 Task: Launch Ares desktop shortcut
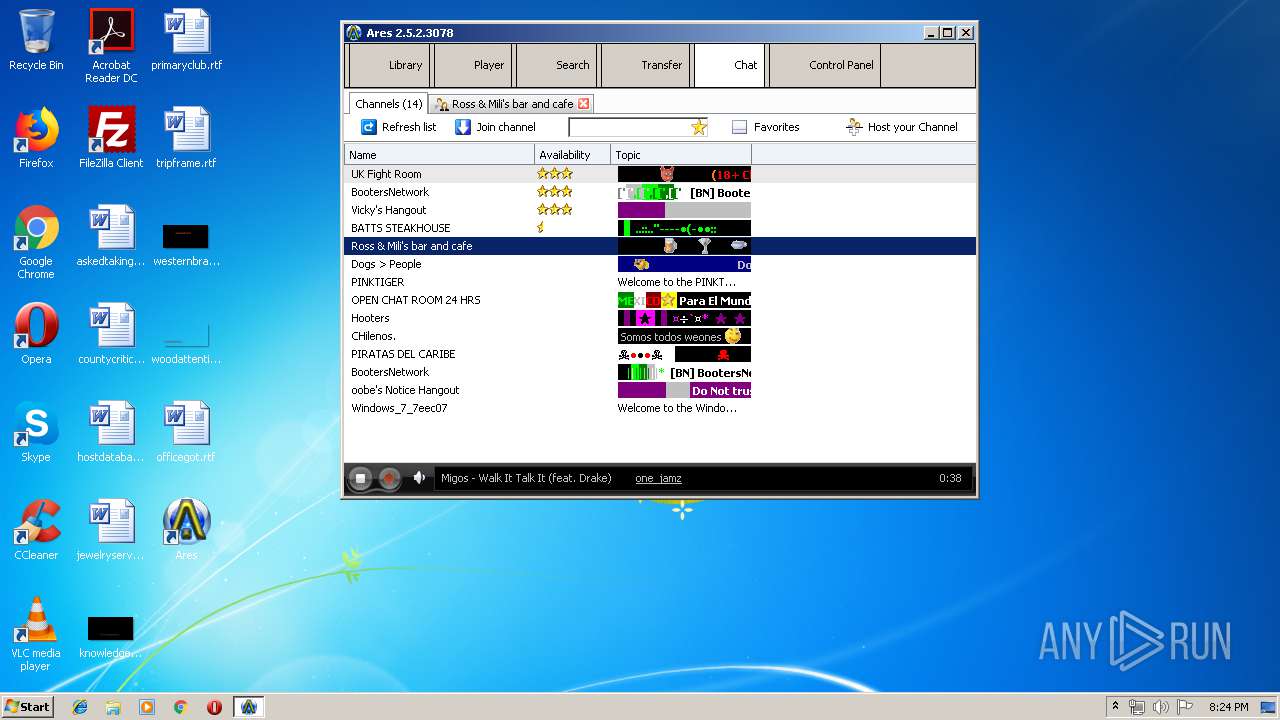pyautogui.click(x=186, y=530)
